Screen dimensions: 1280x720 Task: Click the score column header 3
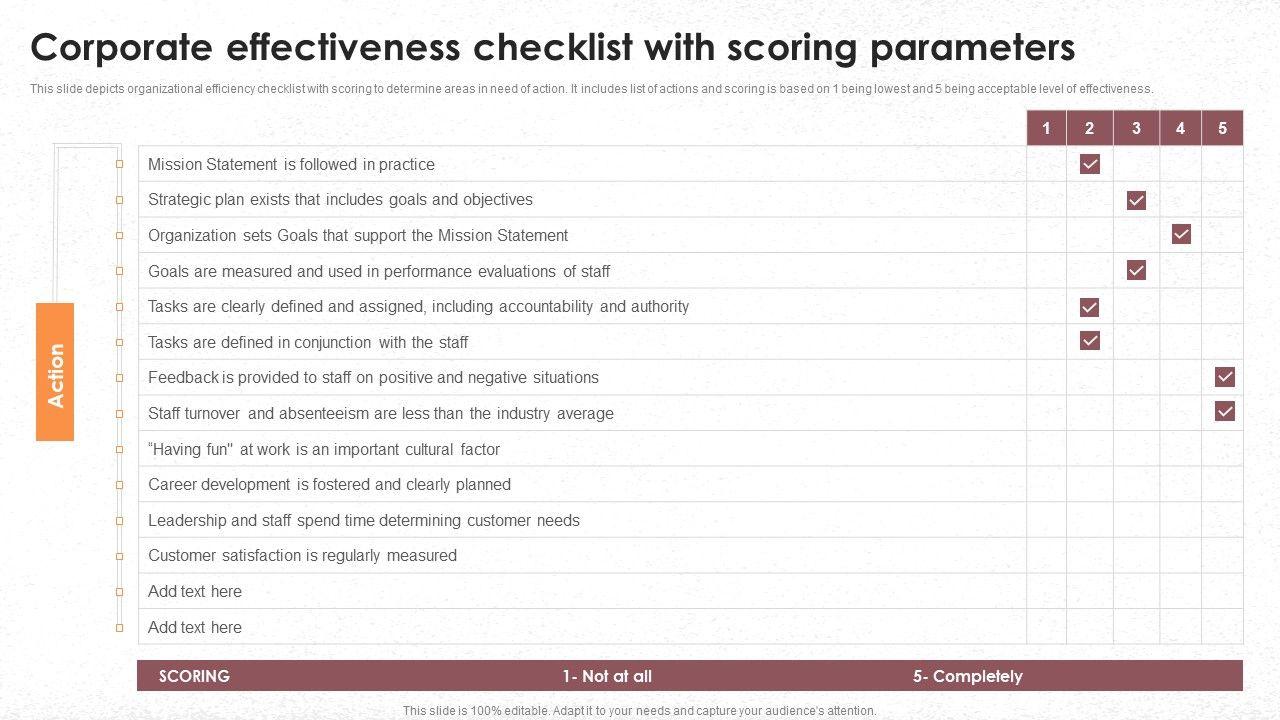(1136, 128)
